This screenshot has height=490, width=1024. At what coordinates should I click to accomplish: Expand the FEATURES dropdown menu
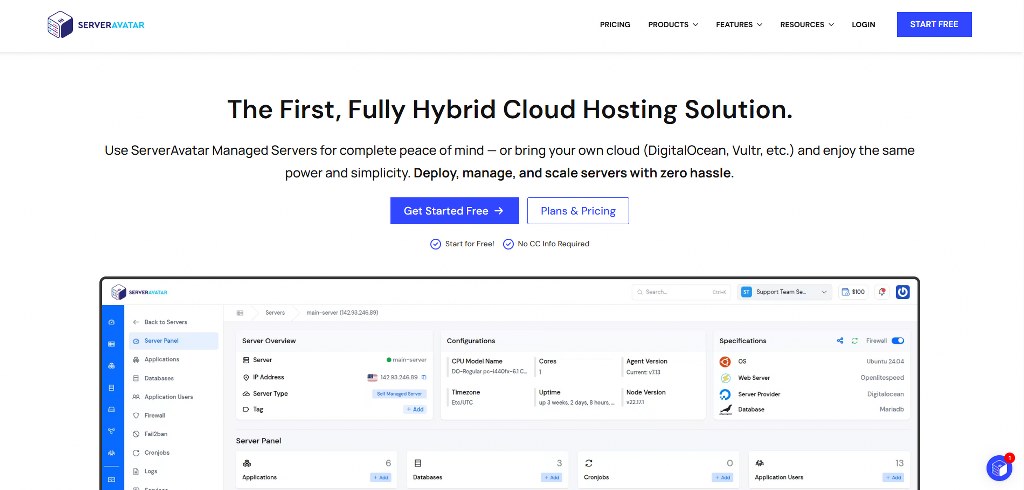pyautogui.click(x=739, y=24)
